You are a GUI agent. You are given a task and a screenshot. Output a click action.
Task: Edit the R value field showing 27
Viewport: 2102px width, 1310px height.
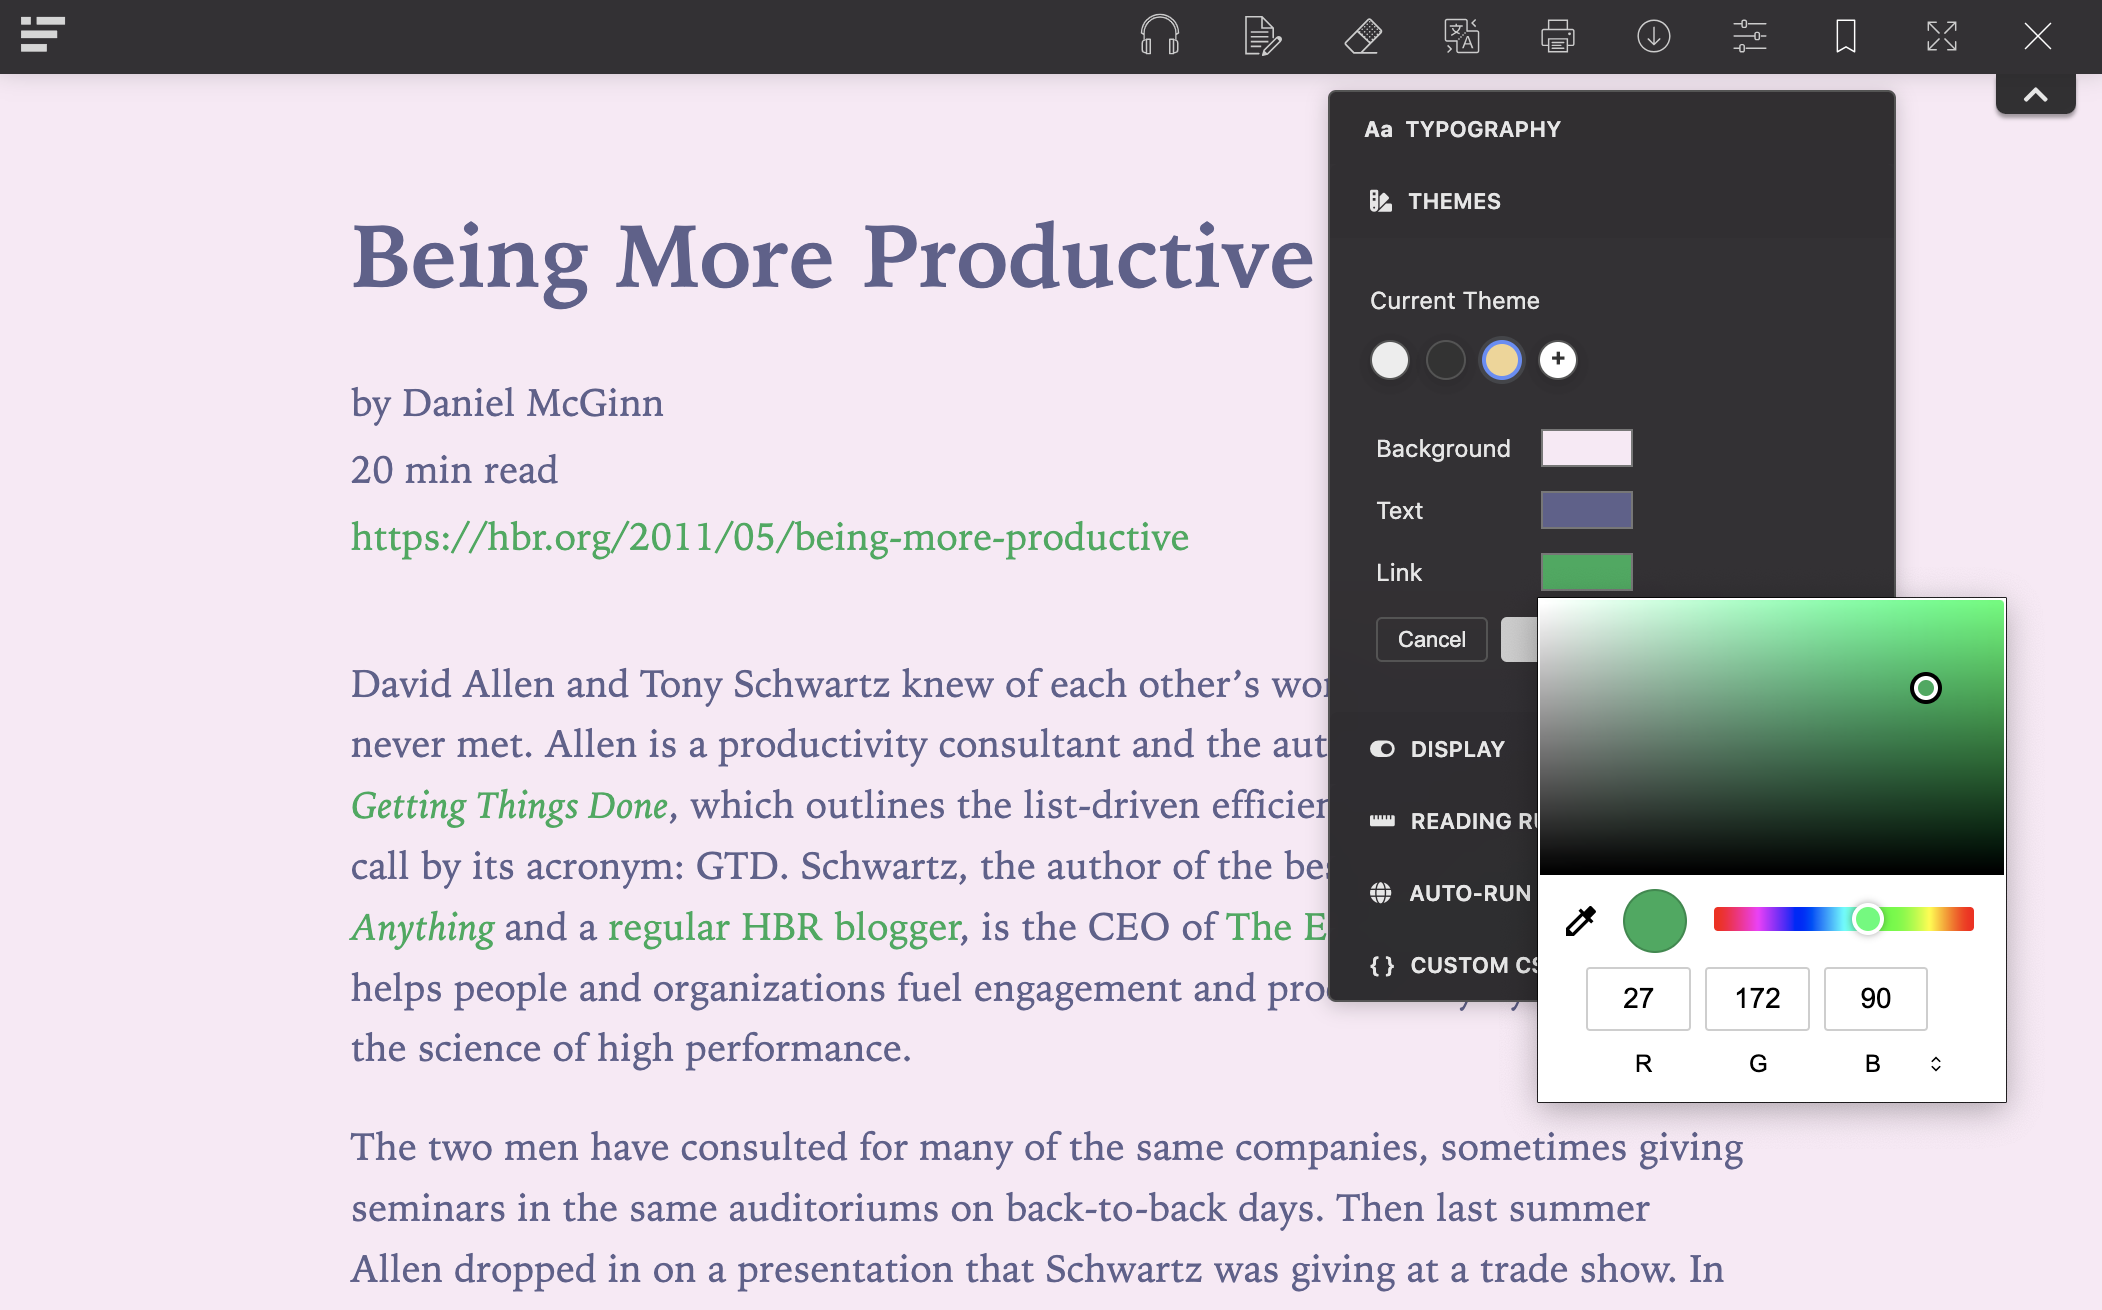1638,998
